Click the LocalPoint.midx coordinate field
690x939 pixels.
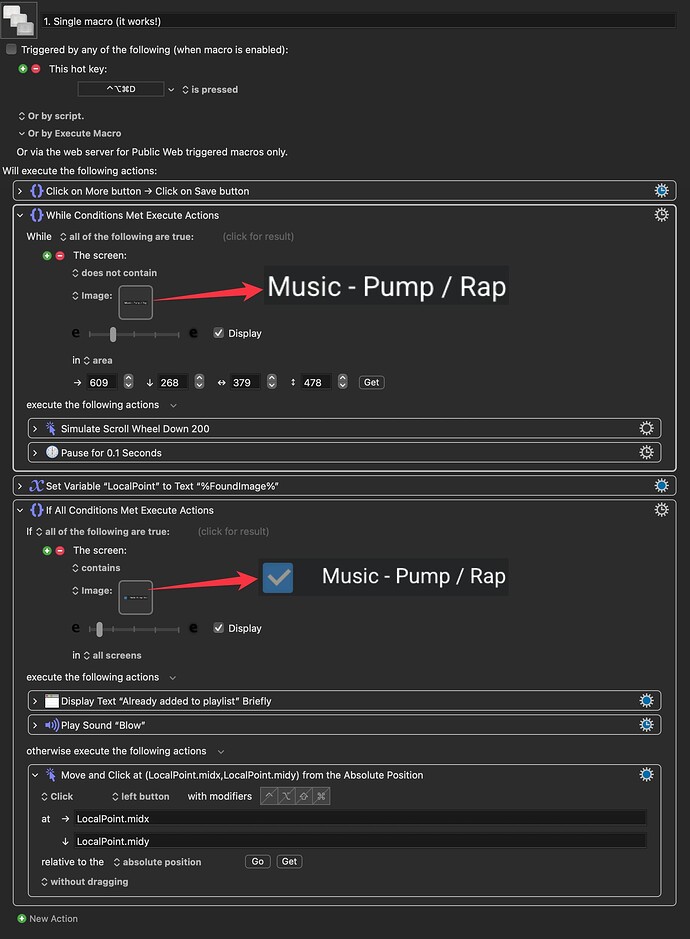[x=360, y=818]
